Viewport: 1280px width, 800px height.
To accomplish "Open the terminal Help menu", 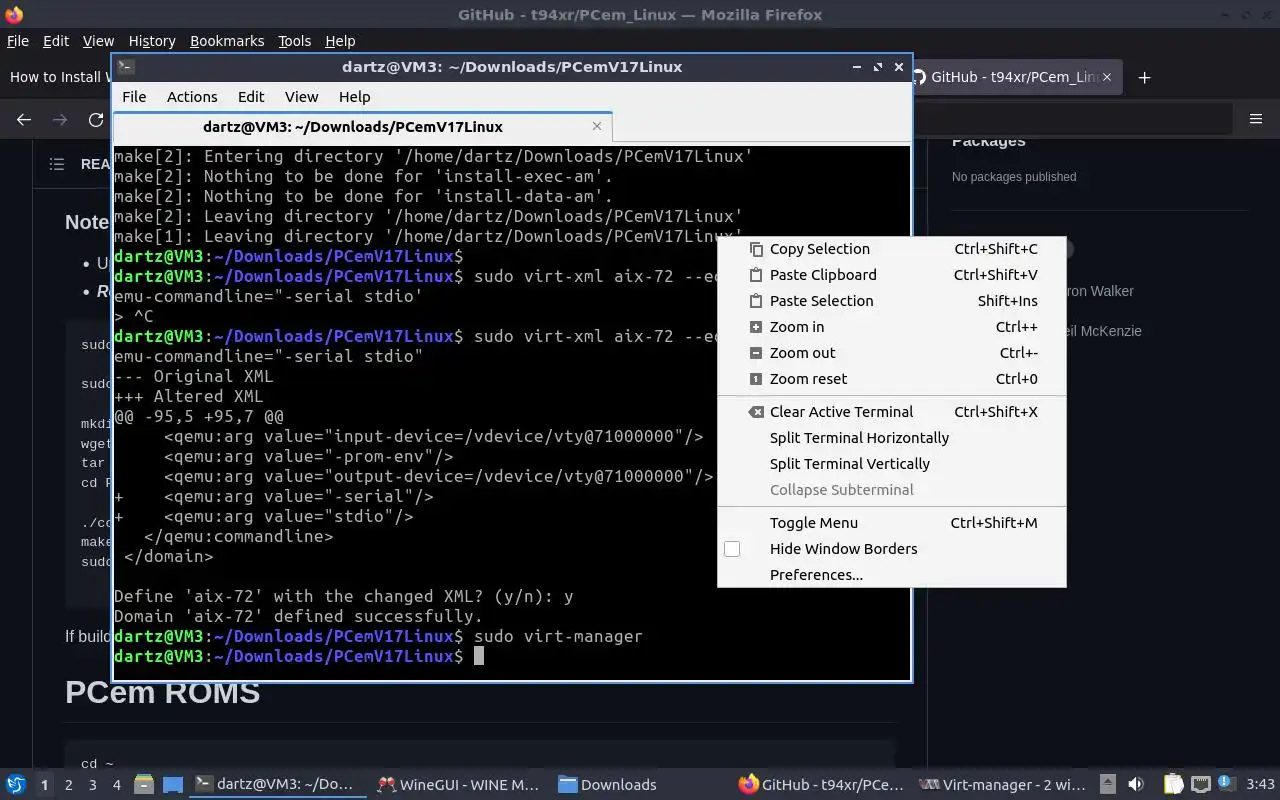I will pyautogui.click(x=355, y=97).
